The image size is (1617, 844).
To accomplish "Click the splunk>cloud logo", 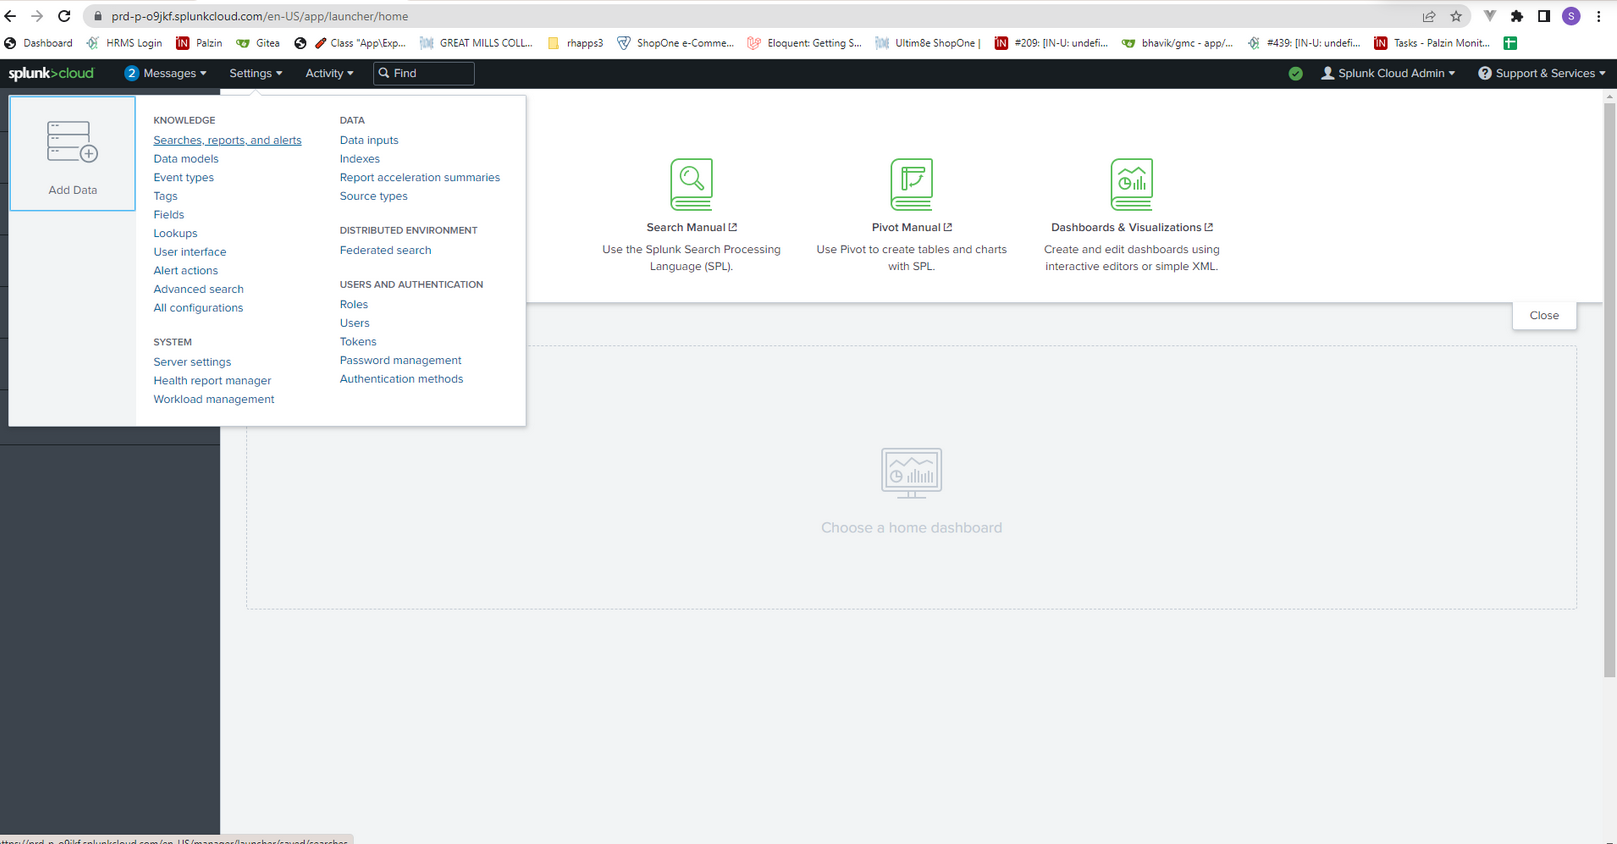I will [x=51, y=73].
